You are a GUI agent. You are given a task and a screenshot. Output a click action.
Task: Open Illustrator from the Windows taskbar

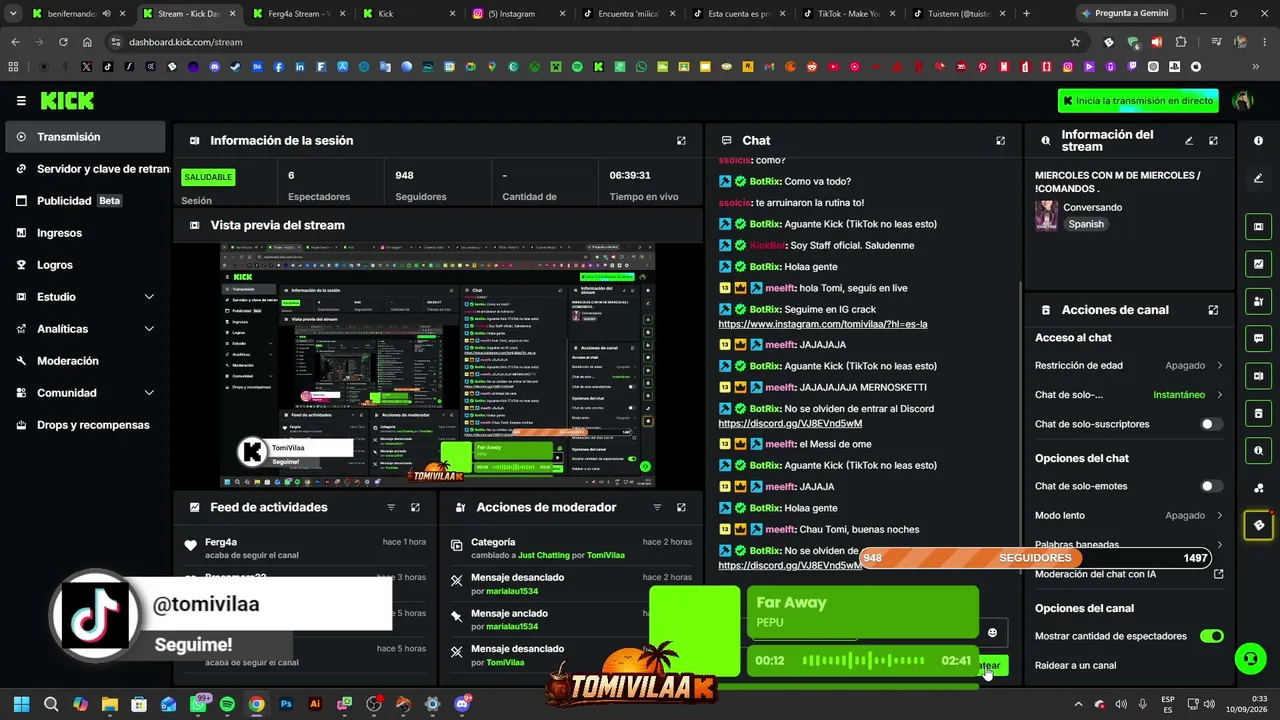pyautogui.click(x=315, y=704)
